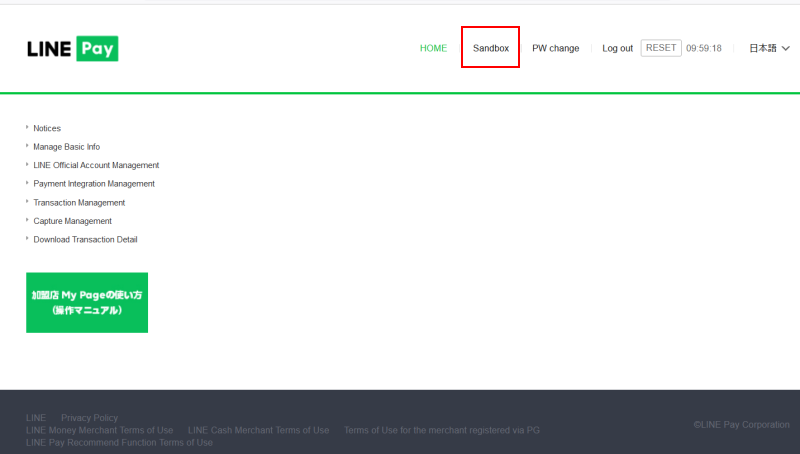Select Capture Management
Viewport: 800px width, 454px height.
pyautogui.click(x=72, y=221)
